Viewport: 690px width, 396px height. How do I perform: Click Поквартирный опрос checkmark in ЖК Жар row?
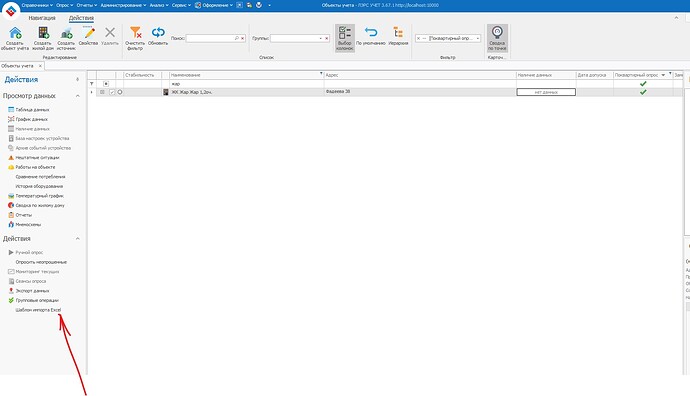(x=643, y=92)
